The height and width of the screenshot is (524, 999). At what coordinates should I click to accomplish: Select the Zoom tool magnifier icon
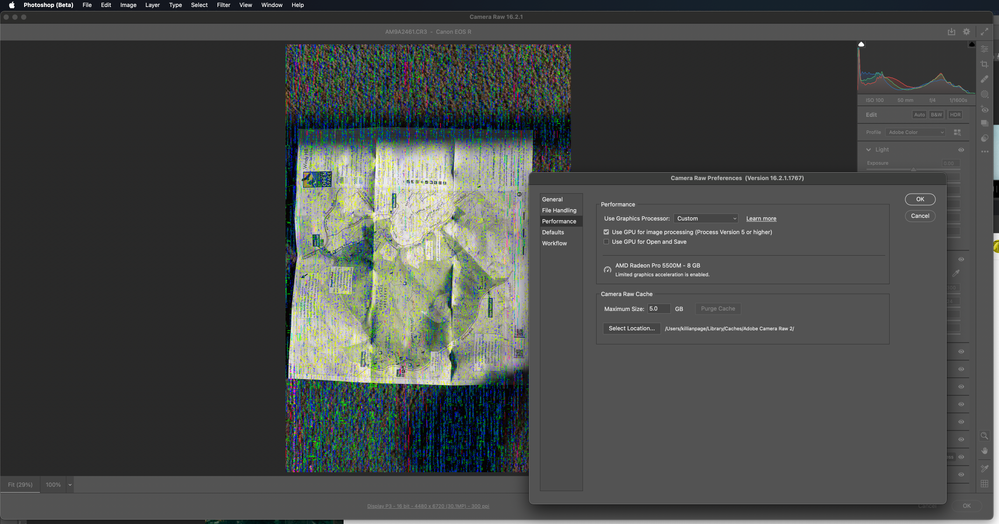(x=985, y=437)
